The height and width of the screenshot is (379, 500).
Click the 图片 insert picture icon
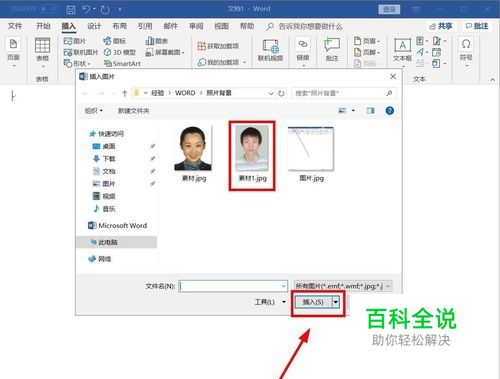tap(75, 41)
